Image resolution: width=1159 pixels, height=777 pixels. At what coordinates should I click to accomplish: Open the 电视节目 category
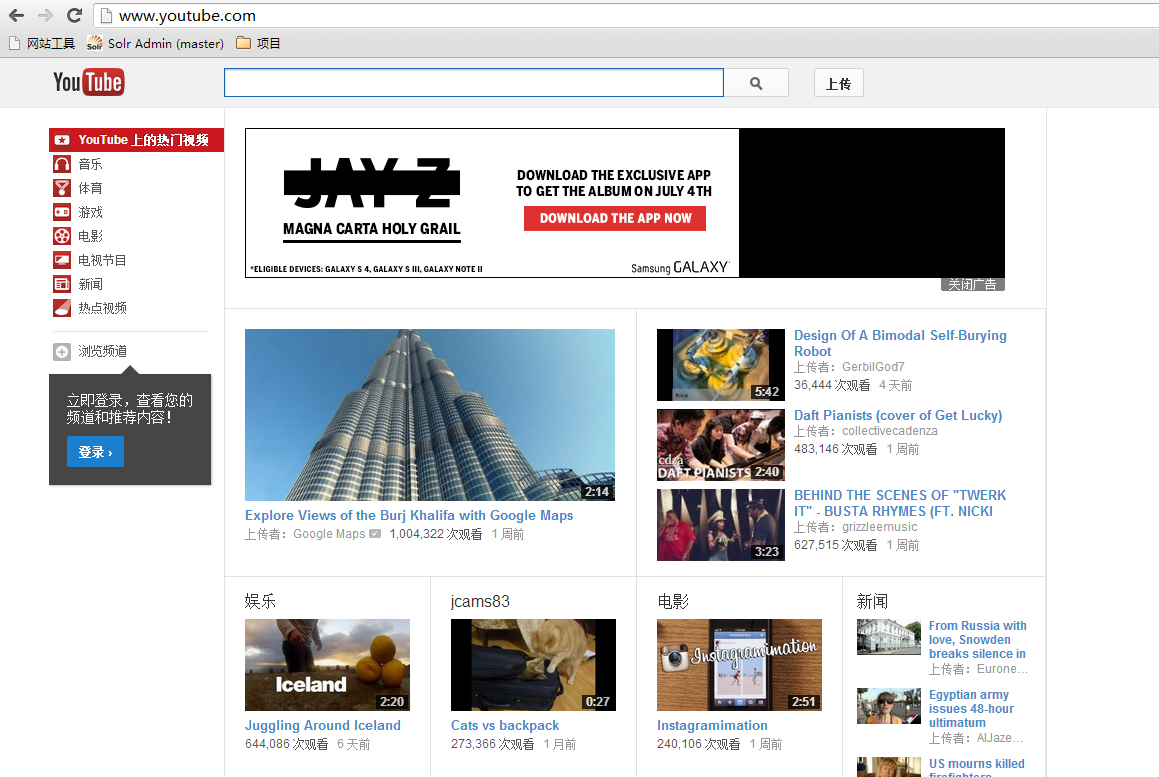point(102,260)
